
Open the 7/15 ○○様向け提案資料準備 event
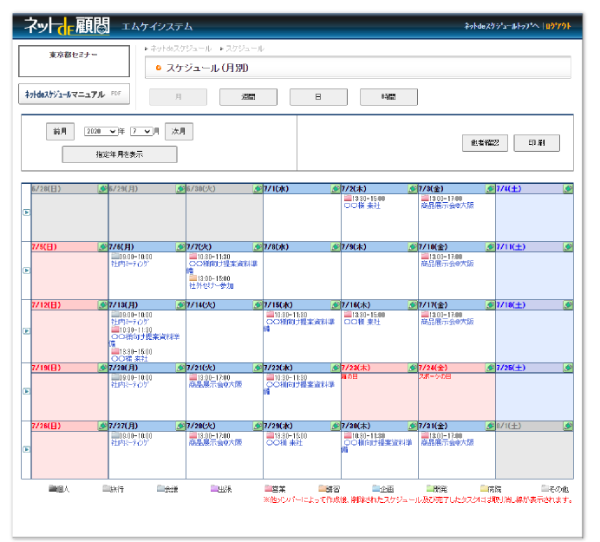pos(299,325)
